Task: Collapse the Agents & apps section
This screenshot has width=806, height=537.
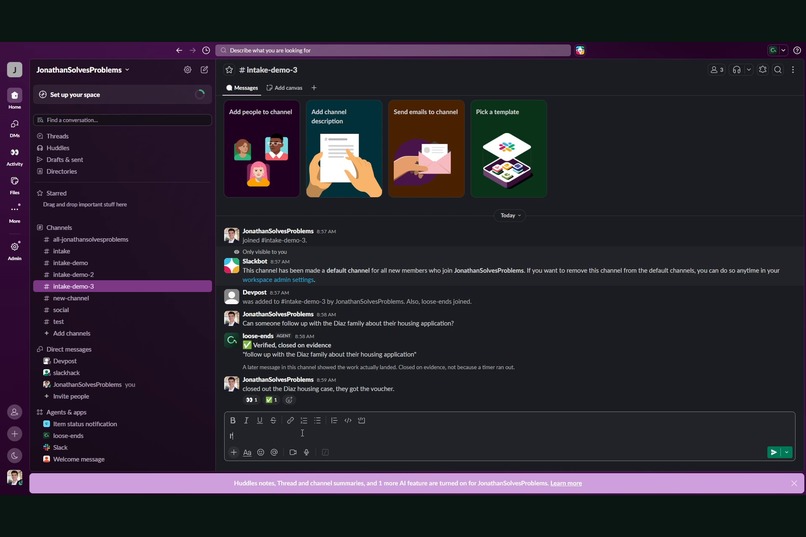Action: 62,412
